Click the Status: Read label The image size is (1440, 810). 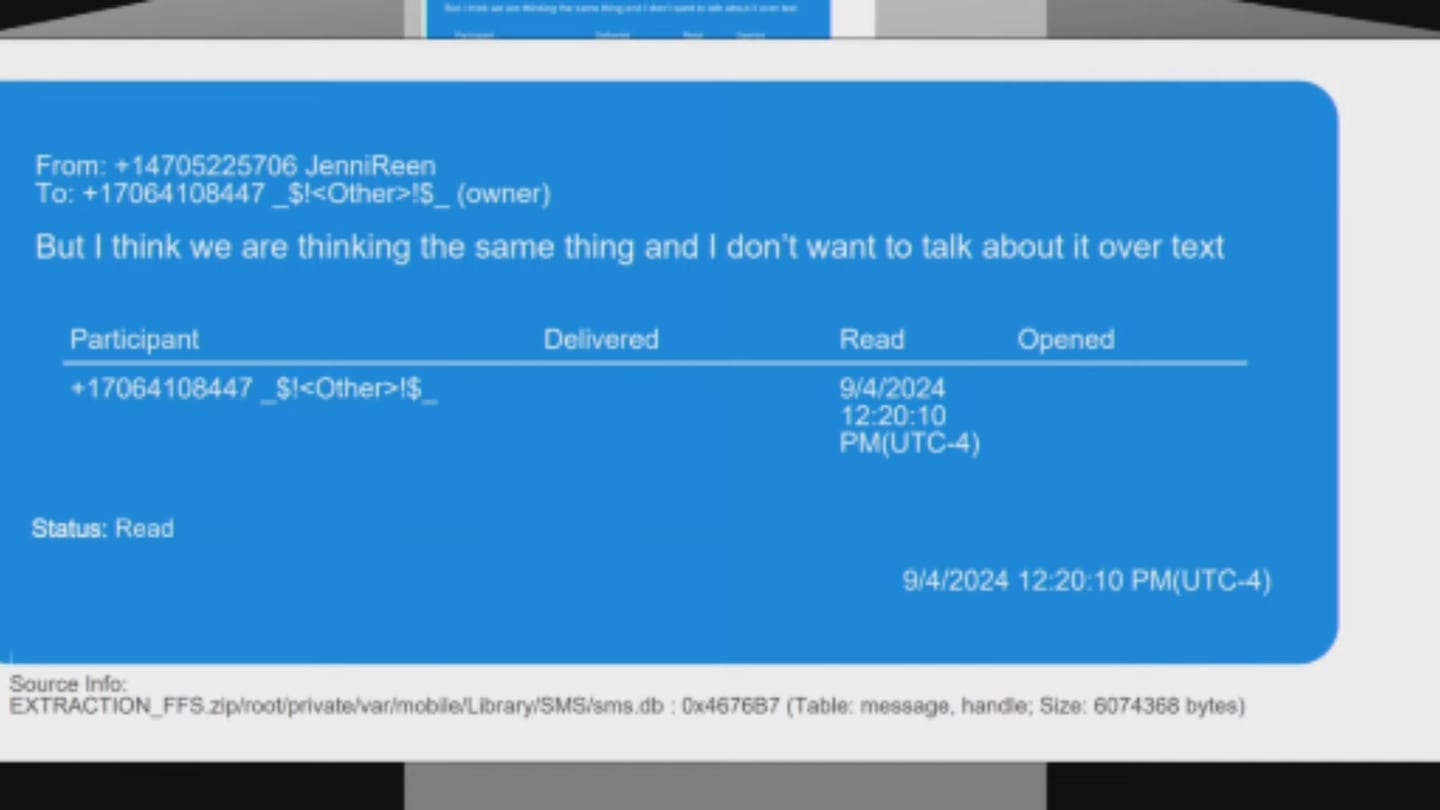[x=103, y=529]
